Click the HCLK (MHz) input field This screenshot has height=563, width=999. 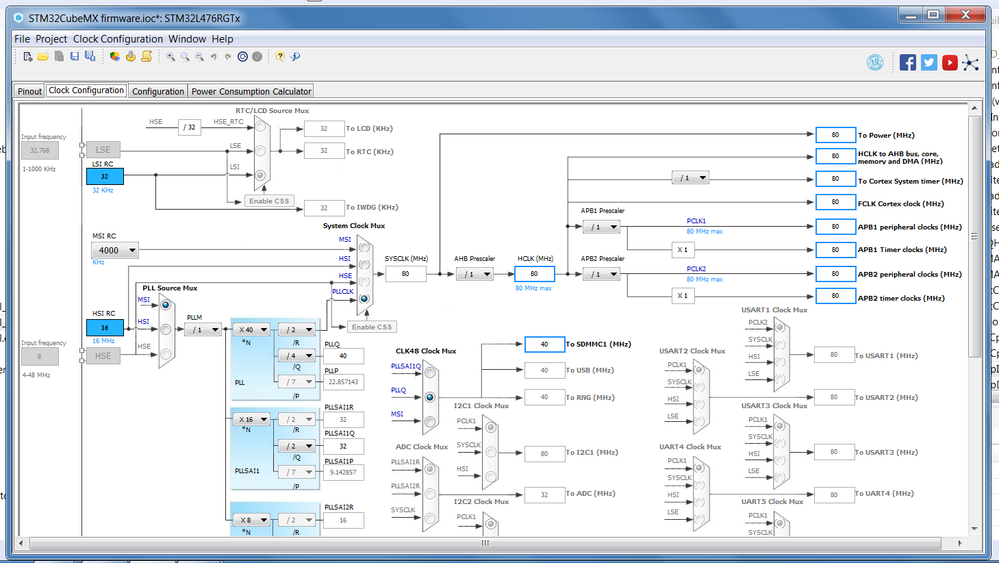tap(534, 274)
